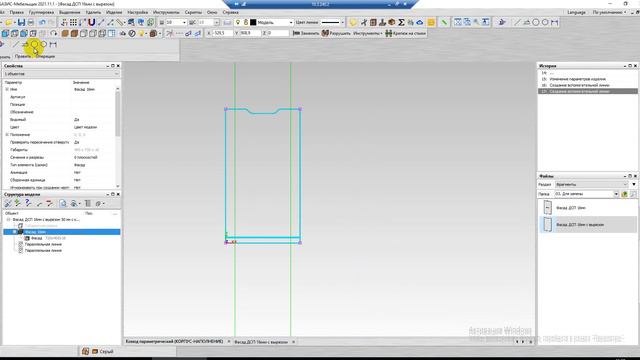This screenshot has width=640, height=360.
Task: Collapse the Имя property group
Action: pyautogui.click(x=7, y=89)
